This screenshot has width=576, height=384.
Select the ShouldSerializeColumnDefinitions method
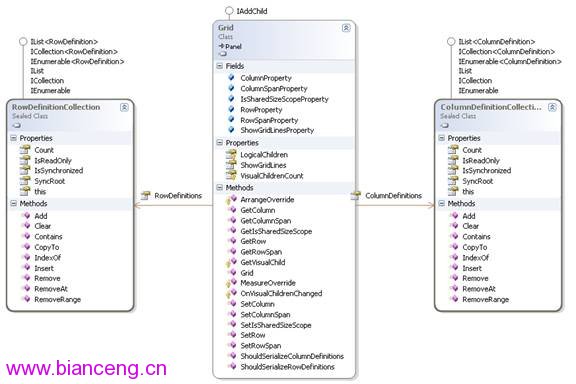(292, 356)
